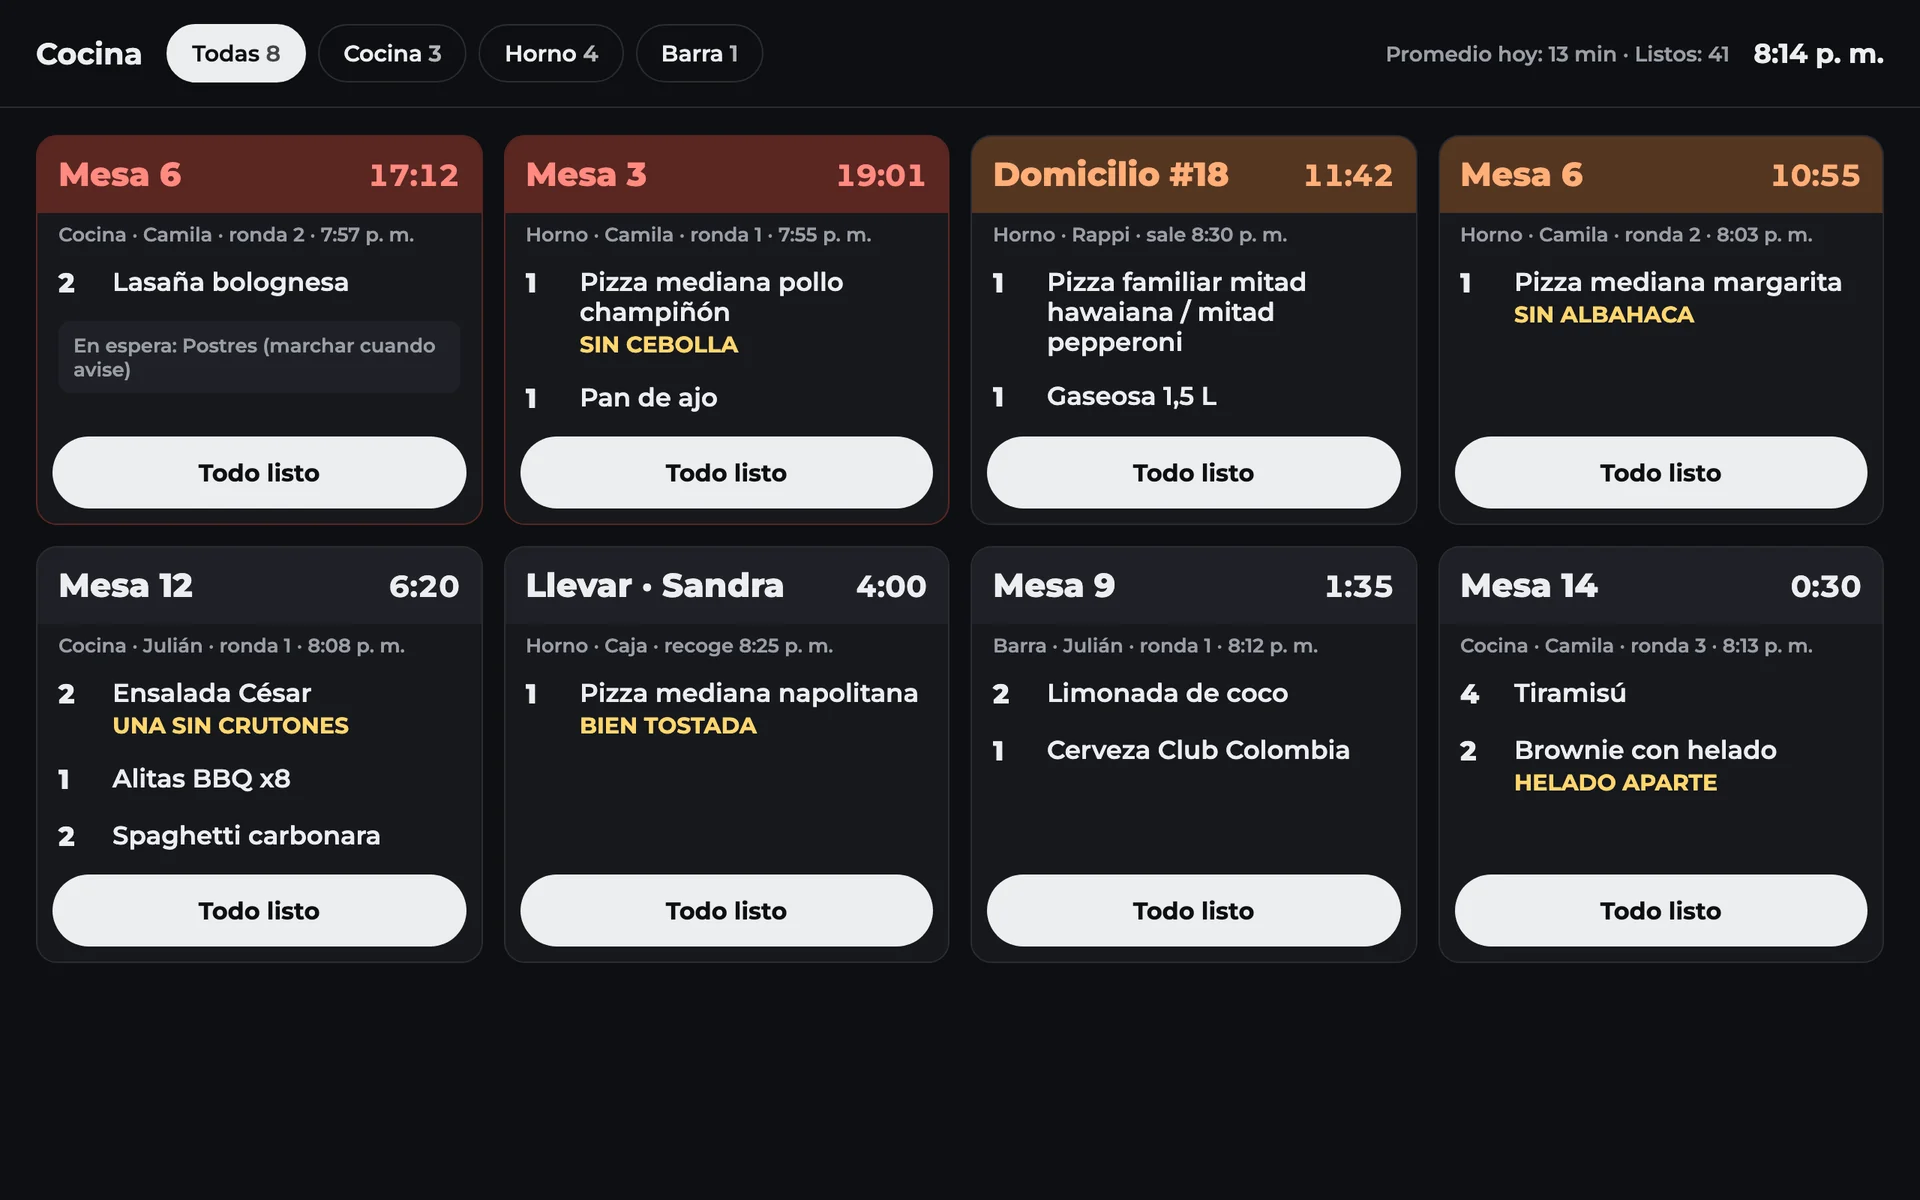This screenshot has height=1200, width=1920.
Task: Complete Domicilio #18 with Todo listo
Action: pyautogui.click(x=1193, y=472)
